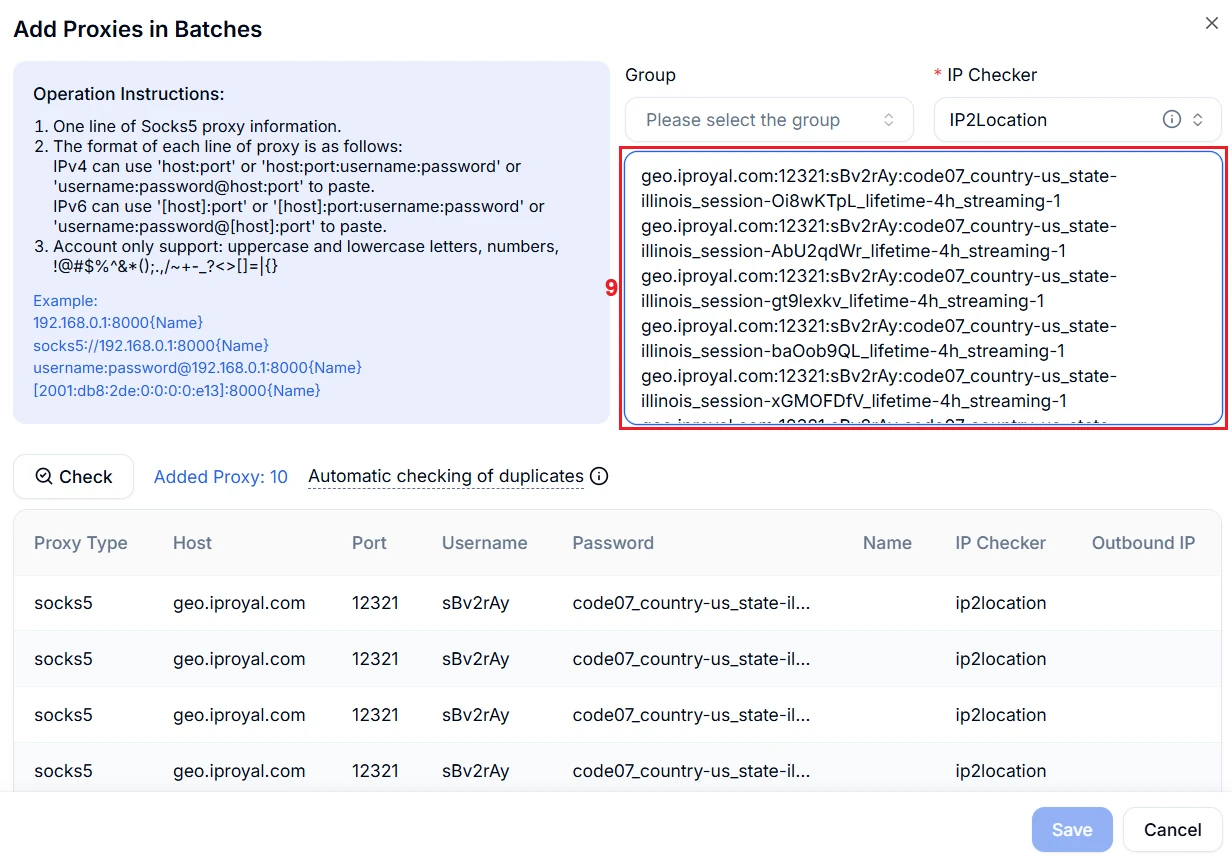Save the batch of proxies
This screenshot has width=1232, height=857.
[x=1071, y=829]
